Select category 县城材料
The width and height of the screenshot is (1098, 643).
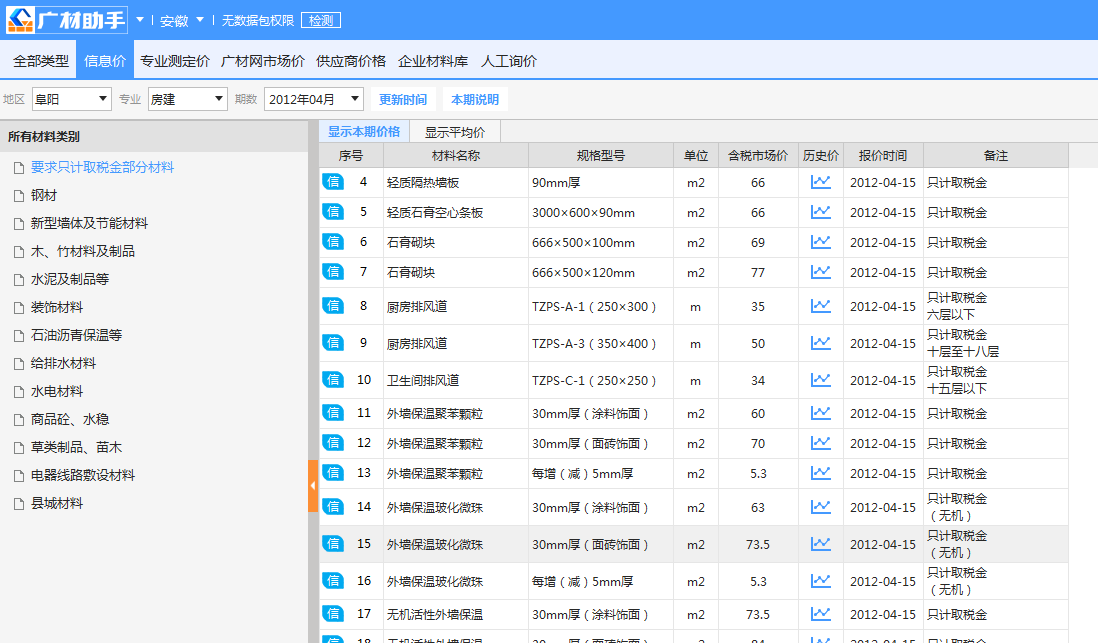pos(57,504)
